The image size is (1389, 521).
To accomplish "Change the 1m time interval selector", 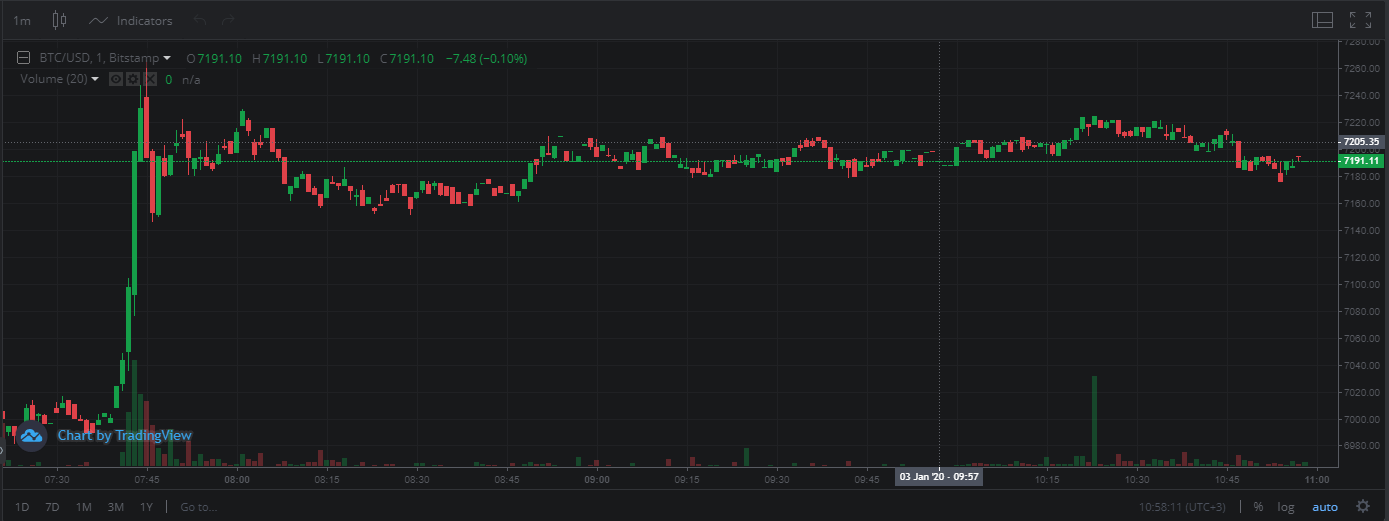I will [x=21, y=20].
